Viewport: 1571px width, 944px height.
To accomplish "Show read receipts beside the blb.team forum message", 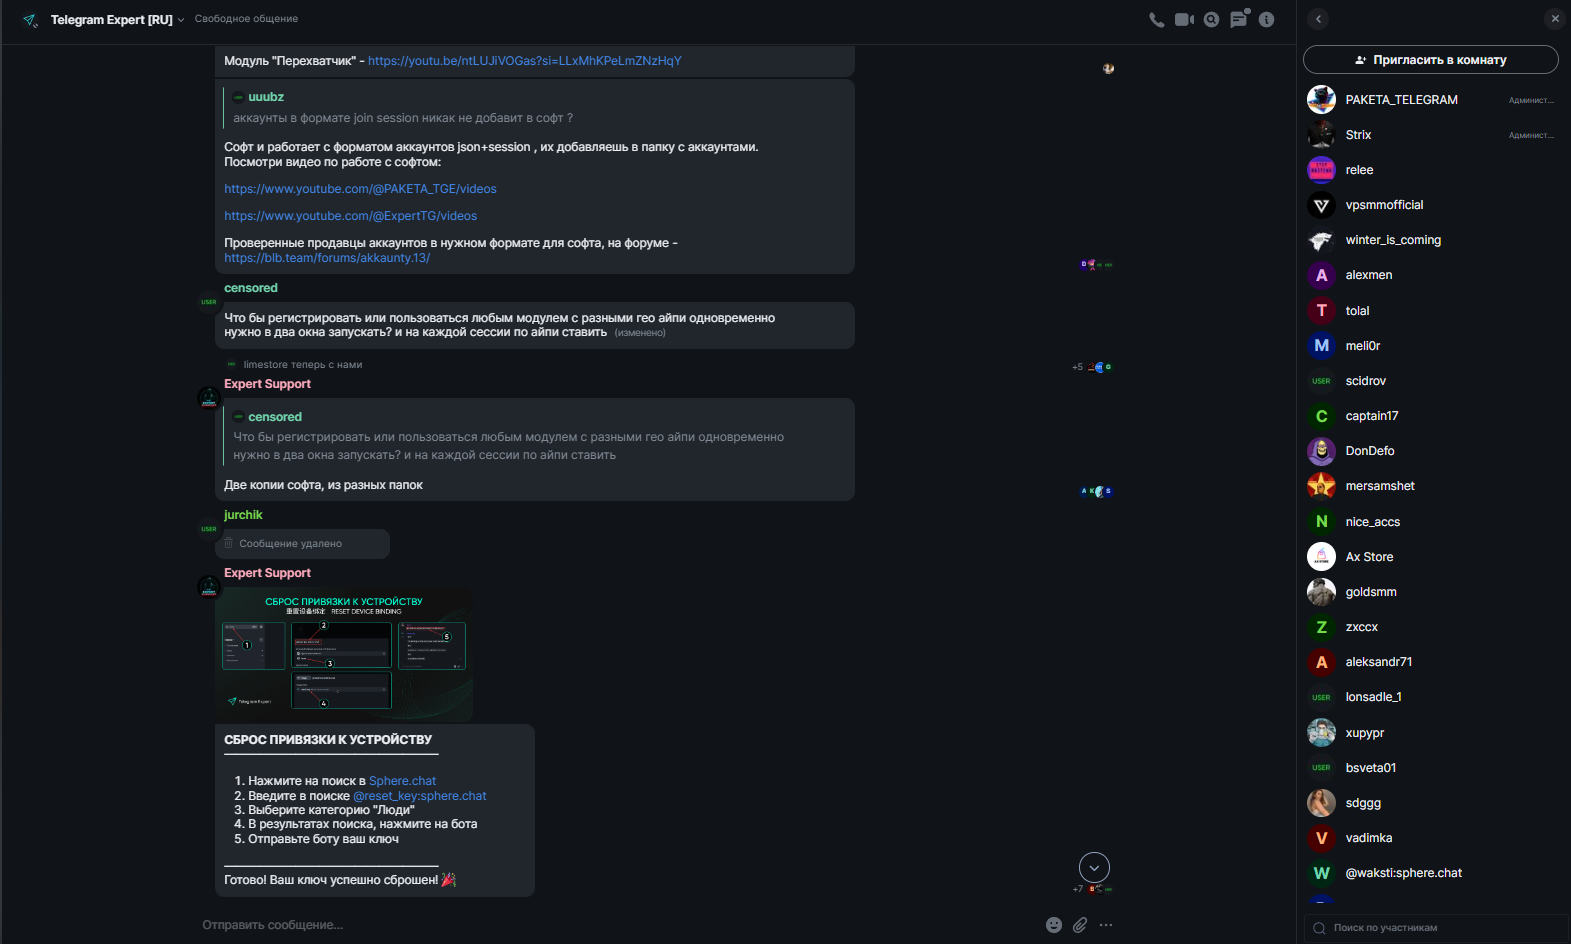I will click(1096, 264).
